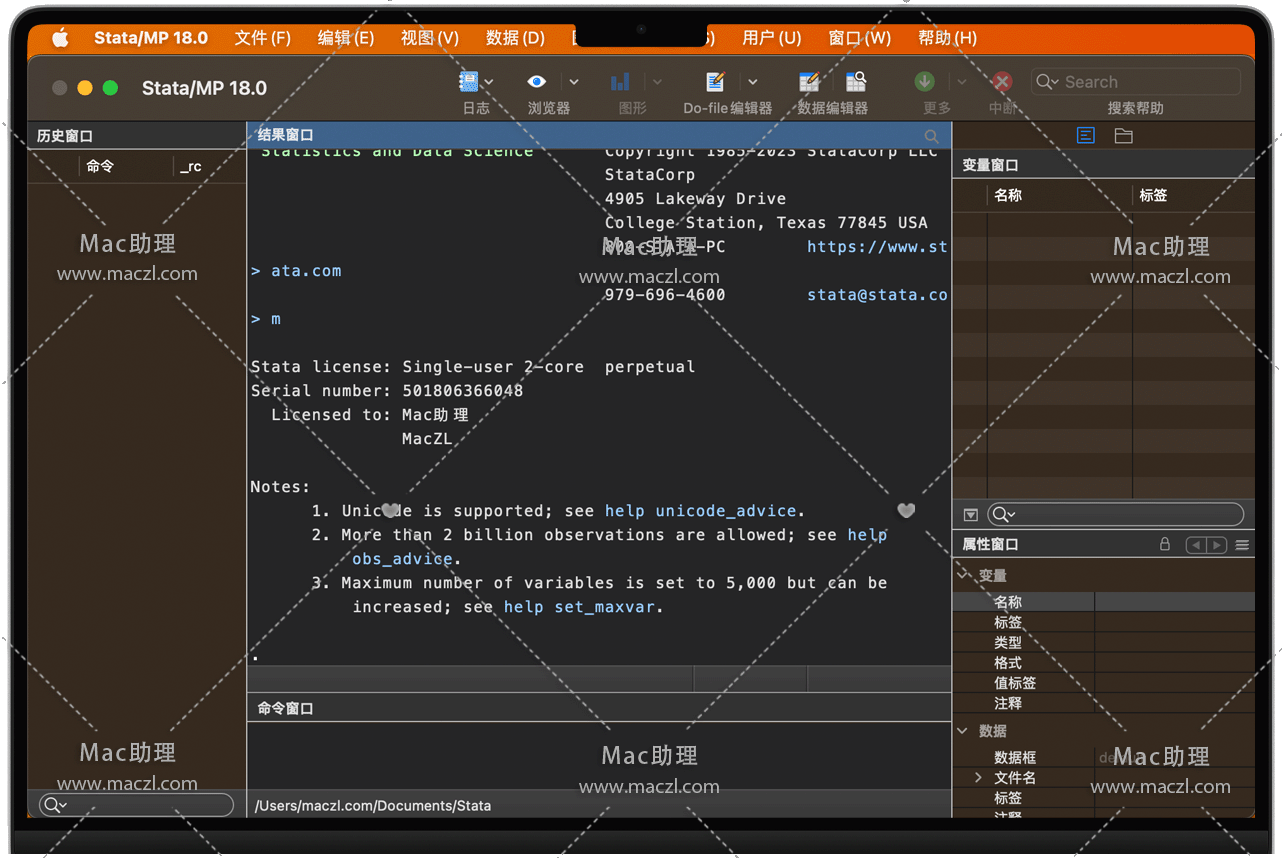Switch to the folder view icon above 变量窗口
The height and width of the screenshot is (858, 1282).
pyautogui.click(x=1124, y=136)
